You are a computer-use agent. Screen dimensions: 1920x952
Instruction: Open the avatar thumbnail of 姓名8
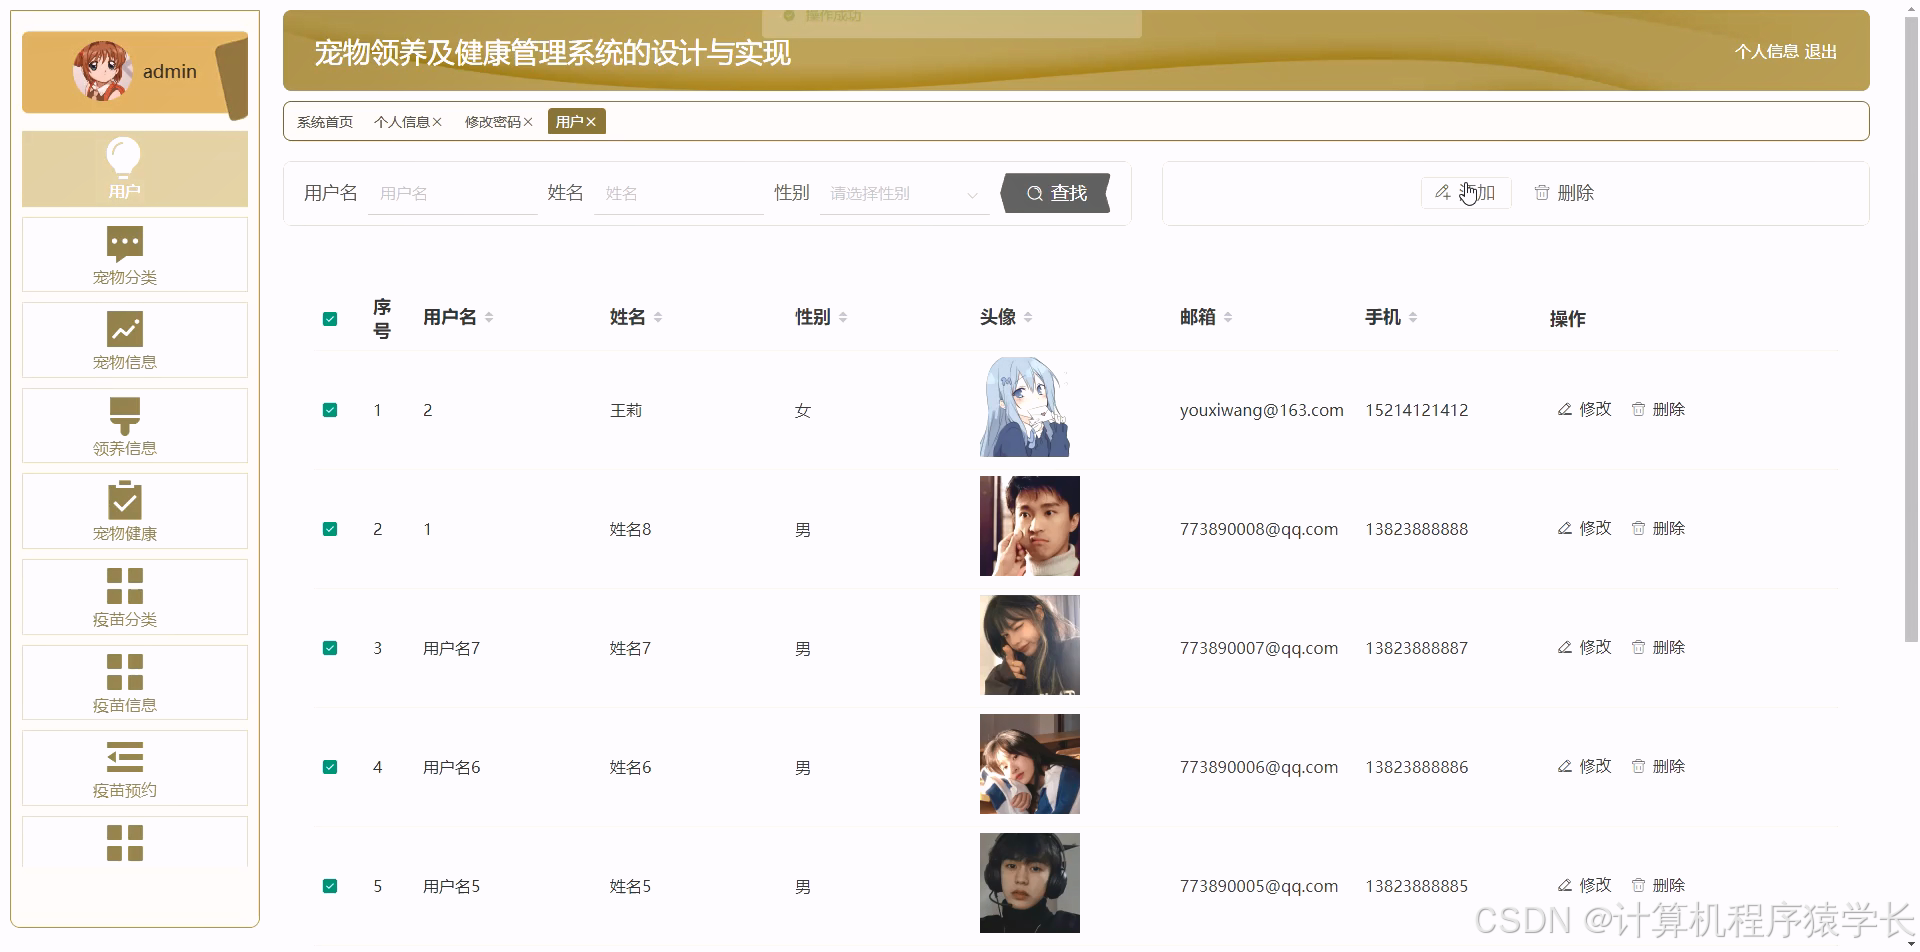(x=1030, y=526)
